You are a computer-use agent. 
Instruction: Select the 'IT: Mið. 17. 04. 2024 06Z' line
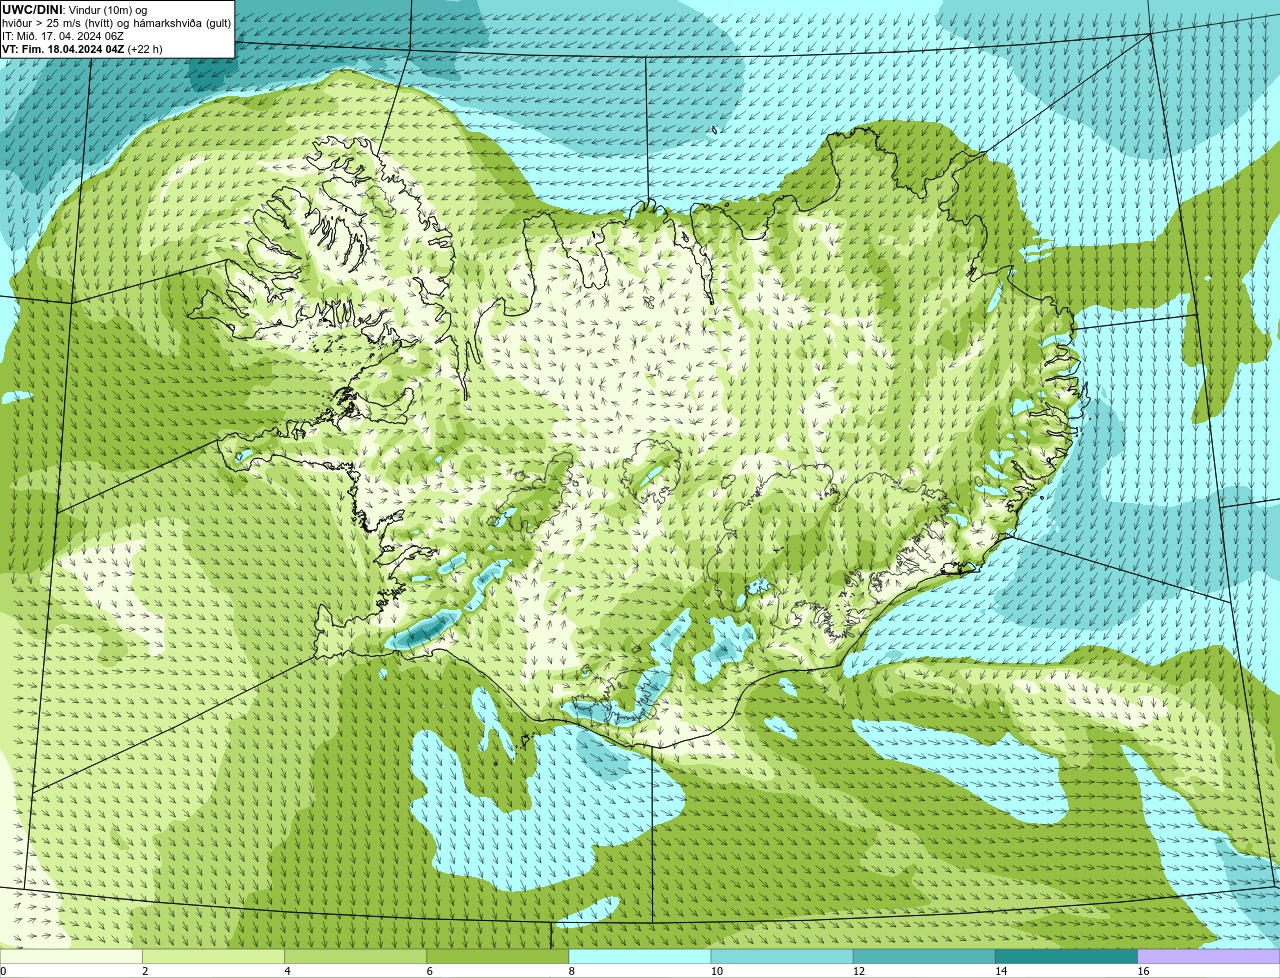point(63,36)
